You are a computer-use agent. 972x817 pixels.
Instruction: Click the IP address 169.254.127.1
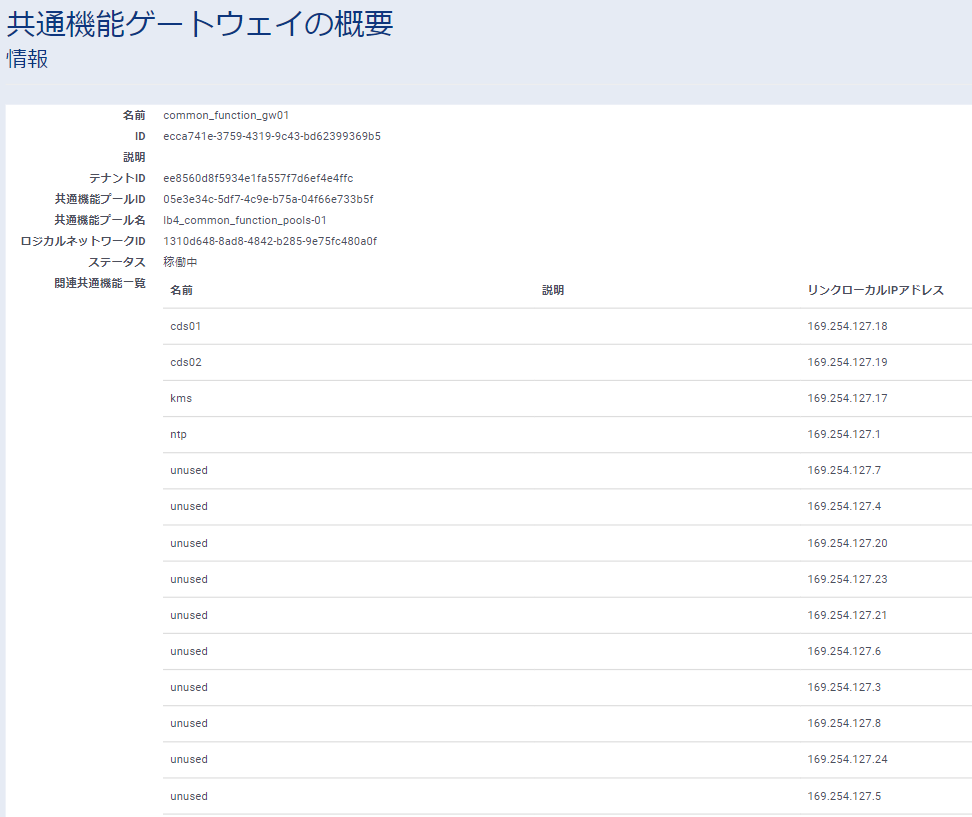tap(844, 434)
